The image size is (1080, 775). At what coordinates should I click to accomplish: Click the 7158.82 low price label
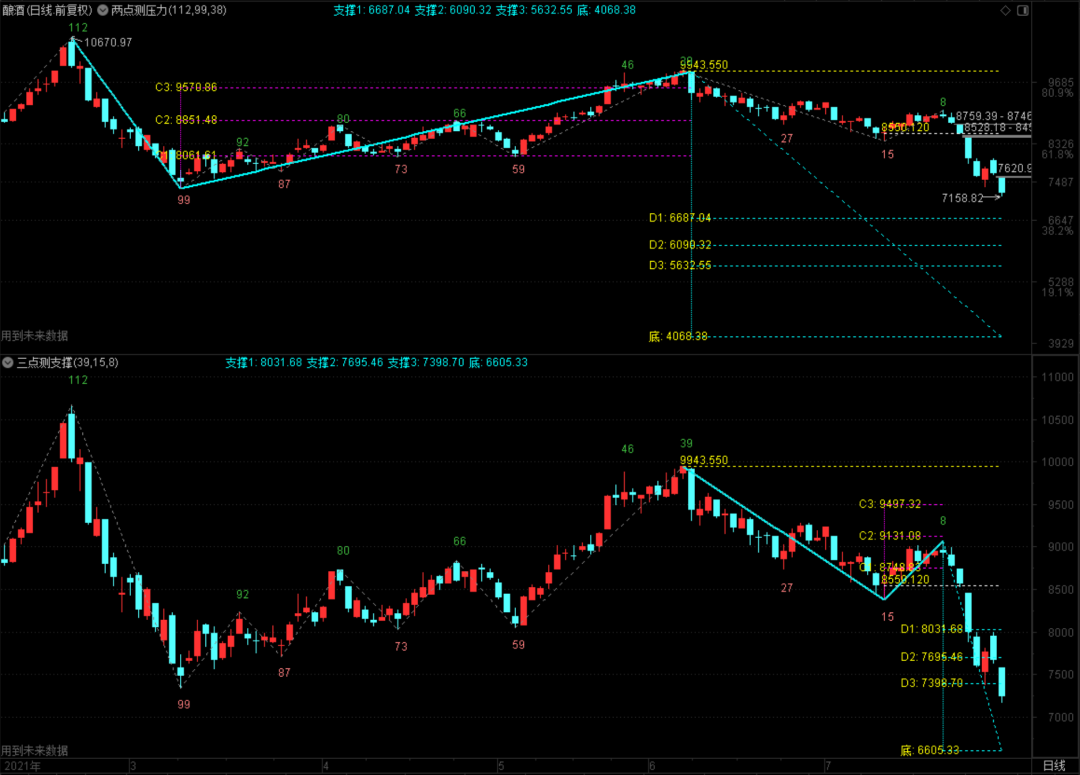pyautogui.click(x=962, y=198)
